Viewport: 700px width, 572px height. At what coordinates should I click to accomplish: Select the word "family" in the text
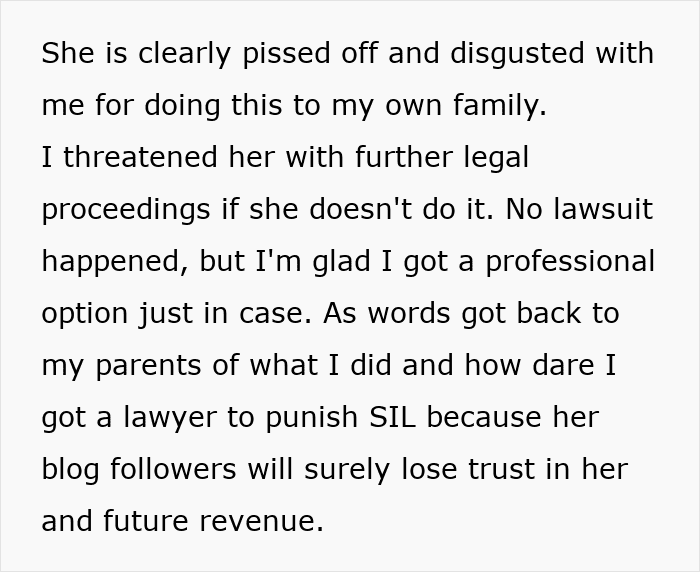[496, 105]
